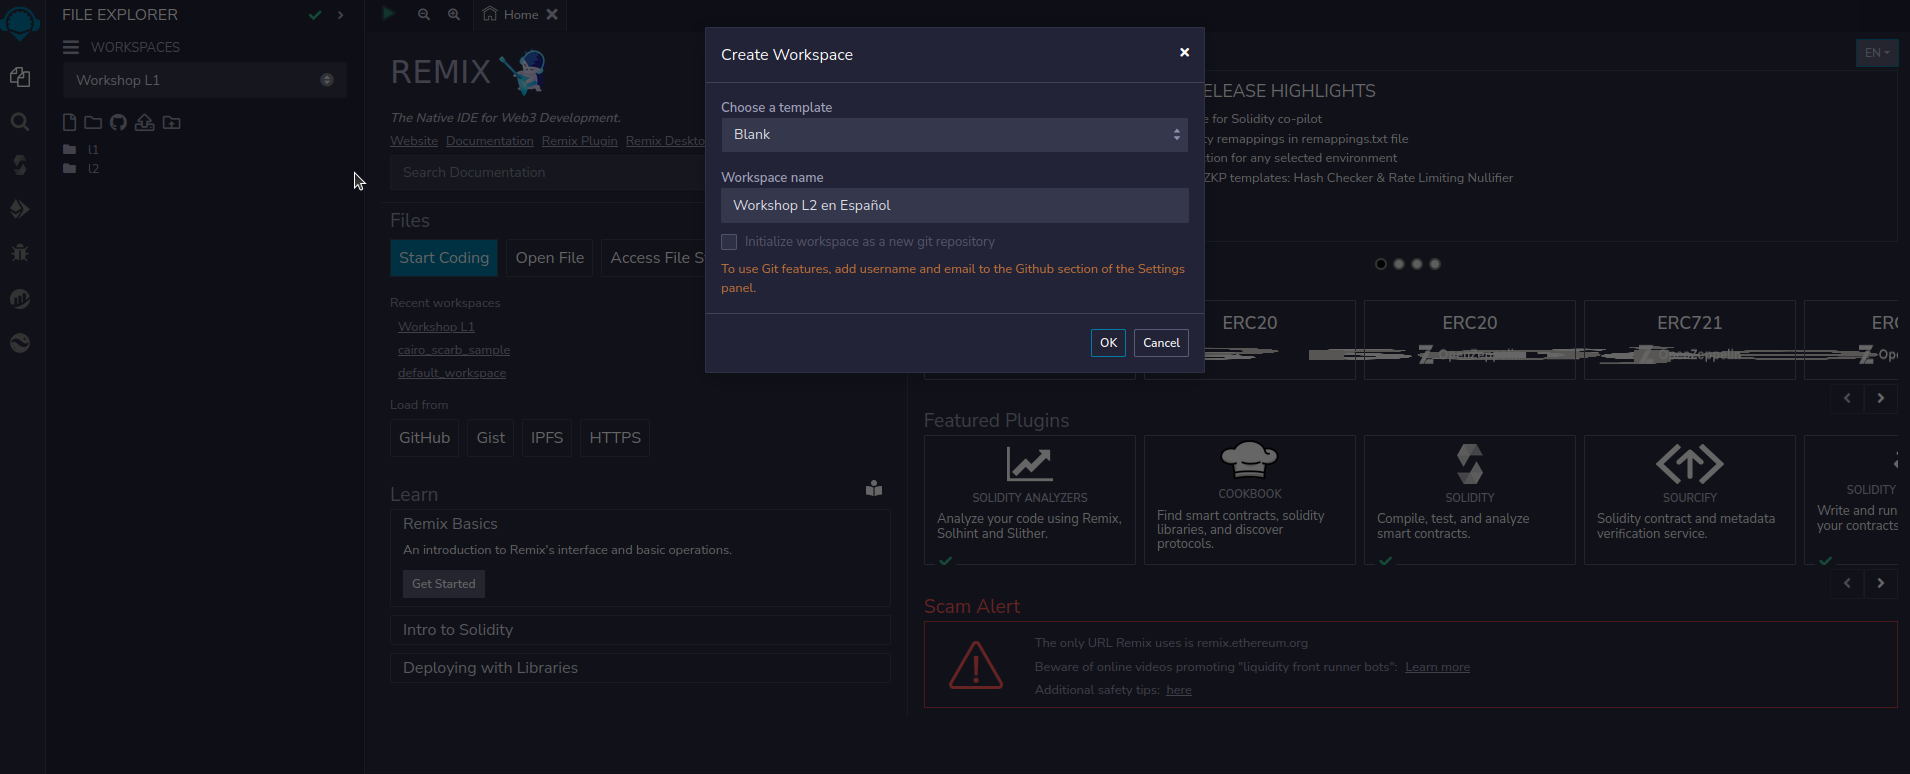Open additional safety tips here link
1910x774 pixels.
click(x=1179, y=690)
